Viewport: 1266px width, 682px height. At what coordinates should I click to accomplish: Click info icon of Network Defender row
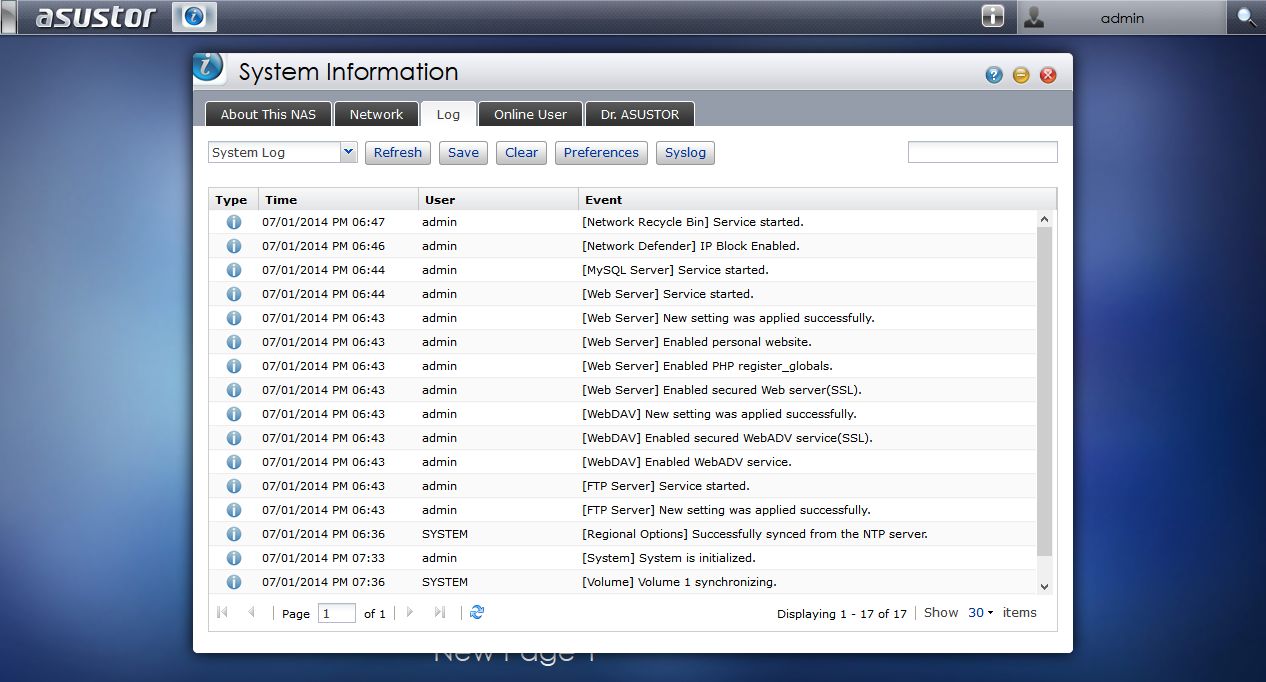[x=234, y=246]
